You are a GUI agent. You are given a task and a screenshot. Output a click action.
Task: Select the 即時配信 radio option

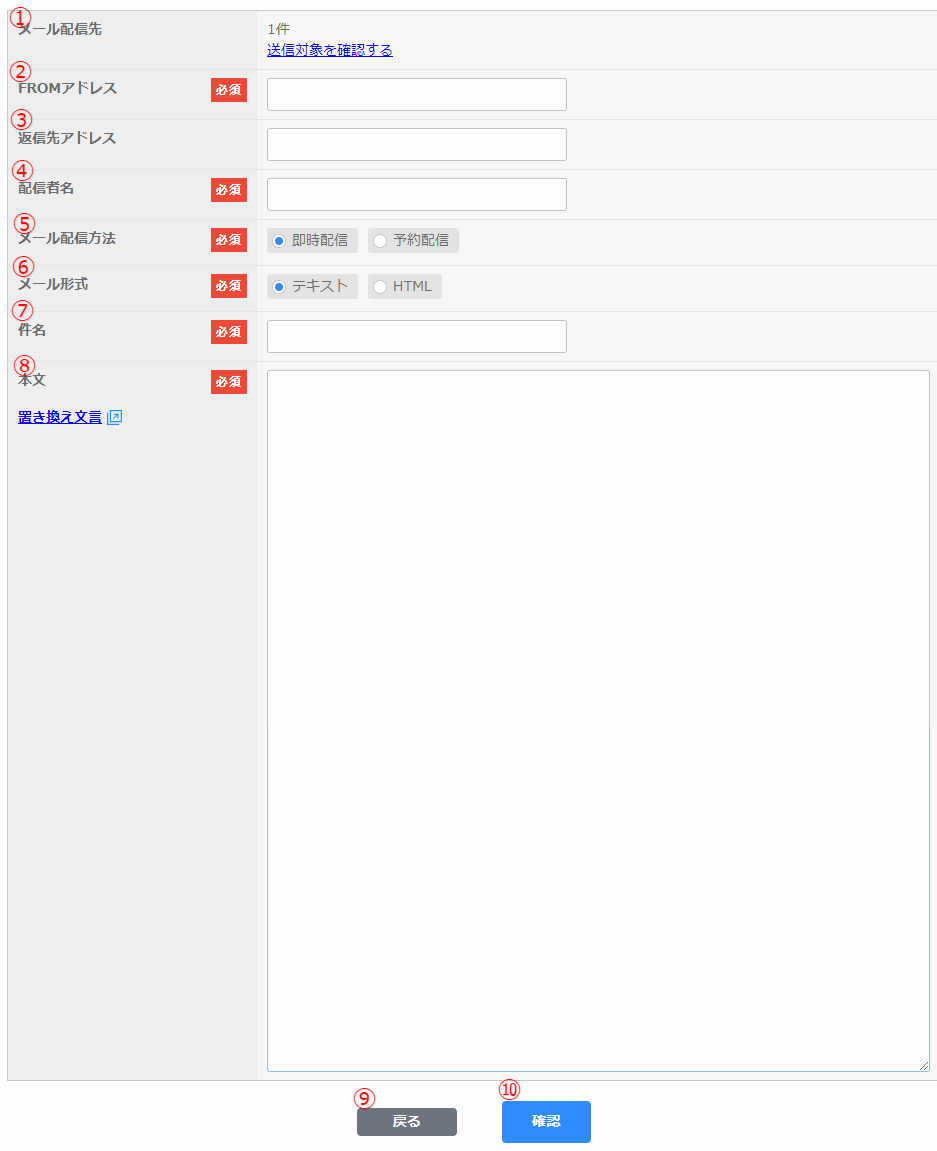coord(280,241)
